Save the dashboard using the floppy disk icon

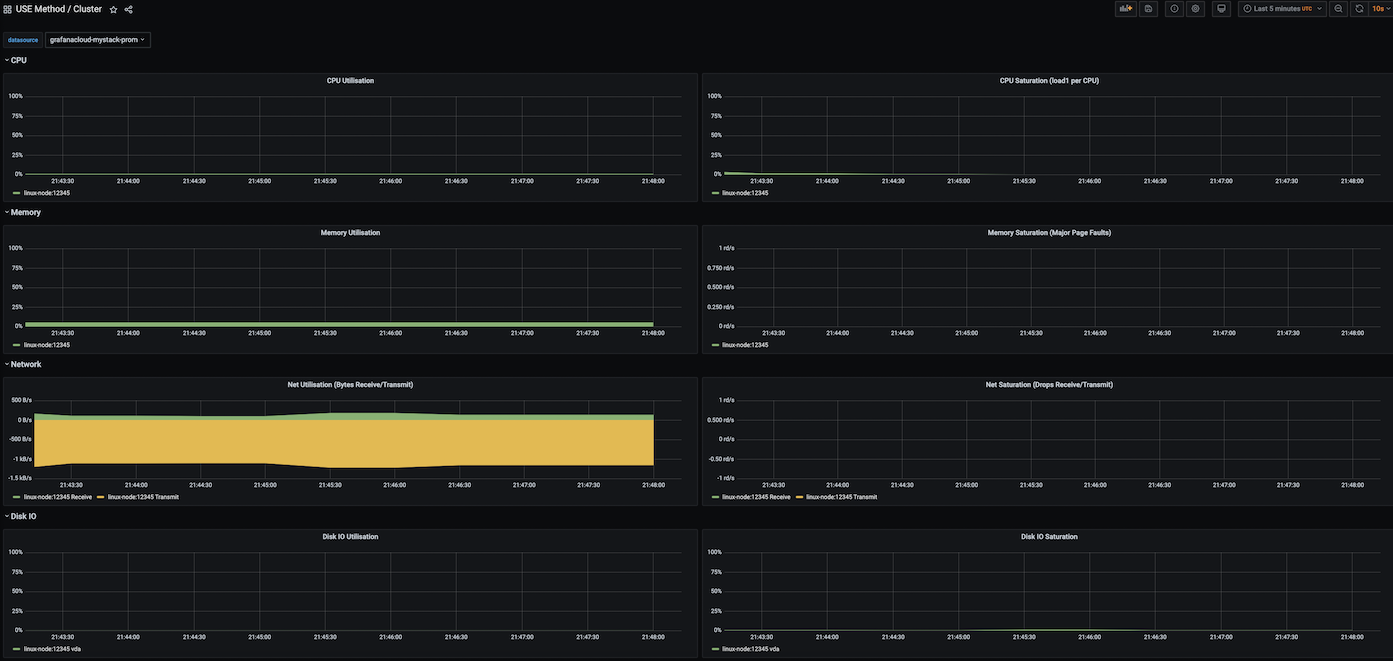click(1149, 9)
